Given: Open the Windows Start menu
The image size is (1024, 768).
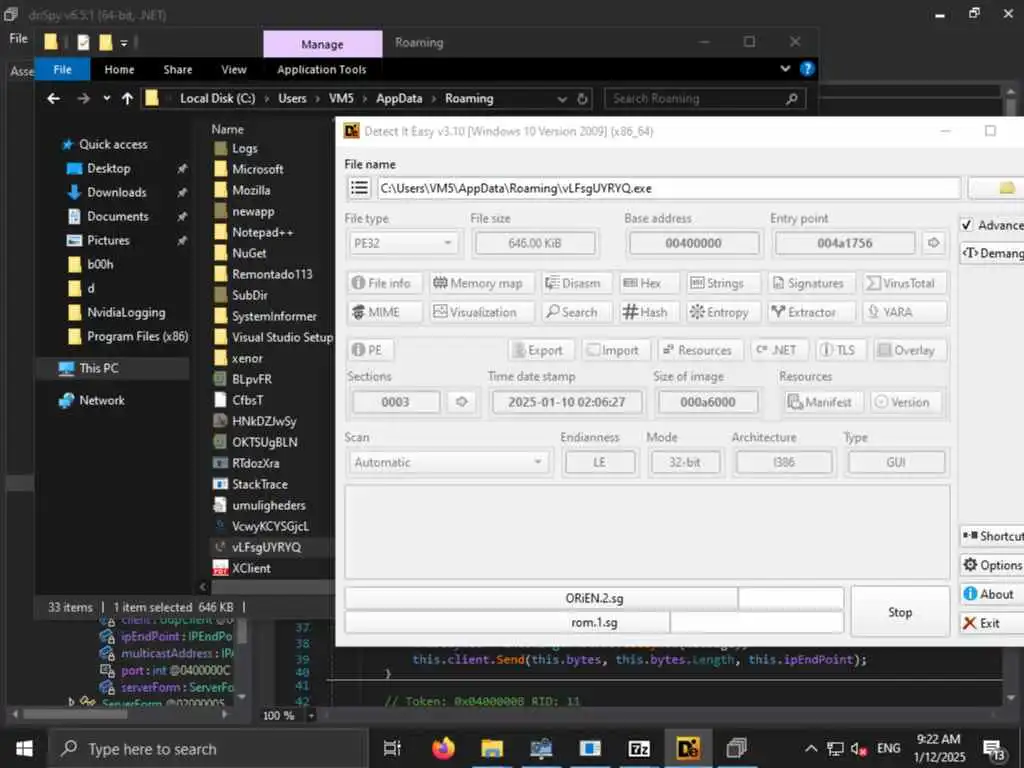Looking at the screenshot, I should [x=24, y=748].
